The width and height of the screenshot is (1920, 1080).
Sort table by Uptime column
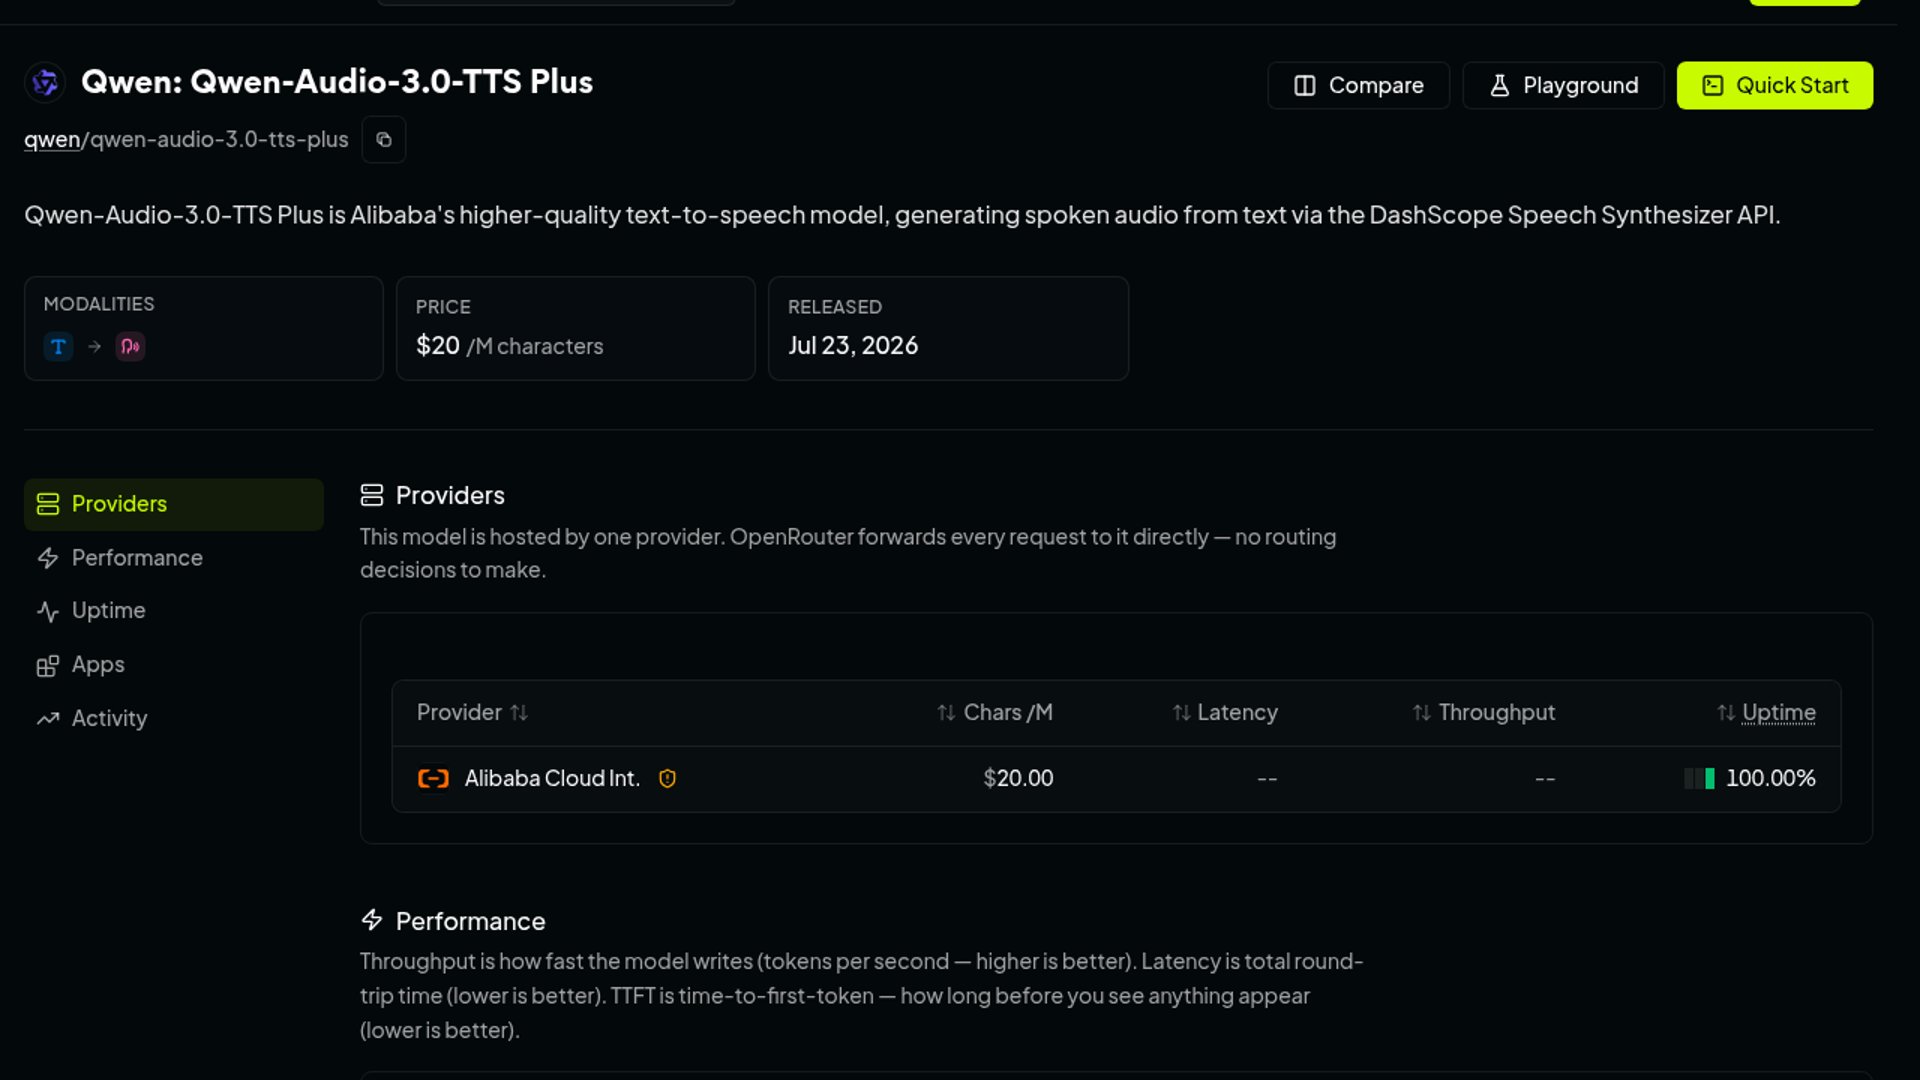[1766, 713]
